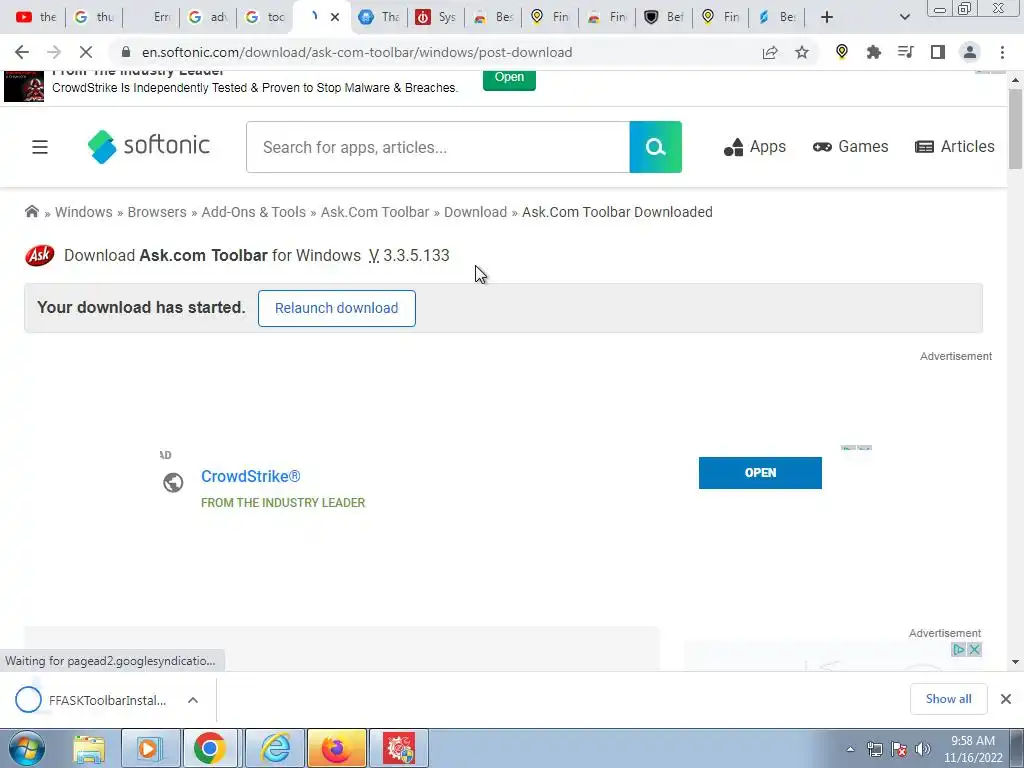The height and width of the screenshot is (768, 1024).
Task: Expand the download item options chevron
Action: click(193, 700)
